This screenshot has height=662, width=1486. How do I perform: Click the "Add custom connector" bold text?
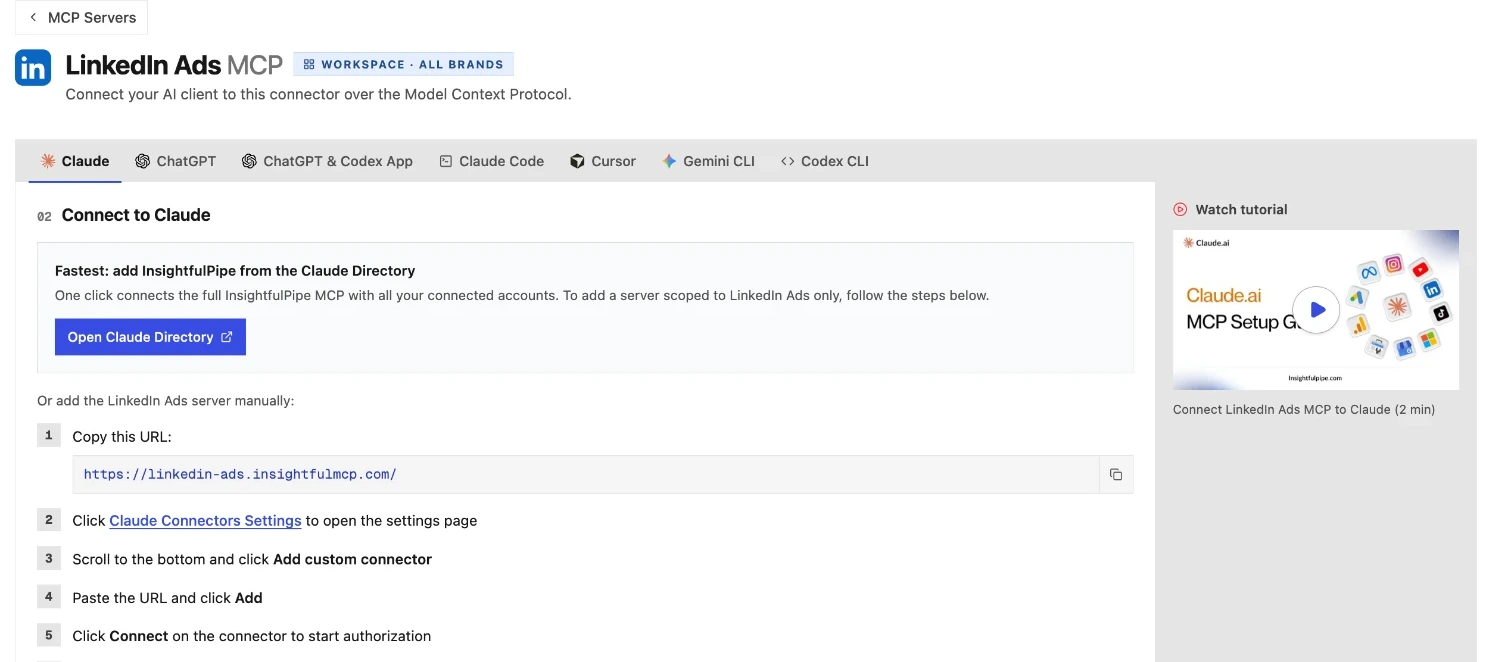coord(352,559)
